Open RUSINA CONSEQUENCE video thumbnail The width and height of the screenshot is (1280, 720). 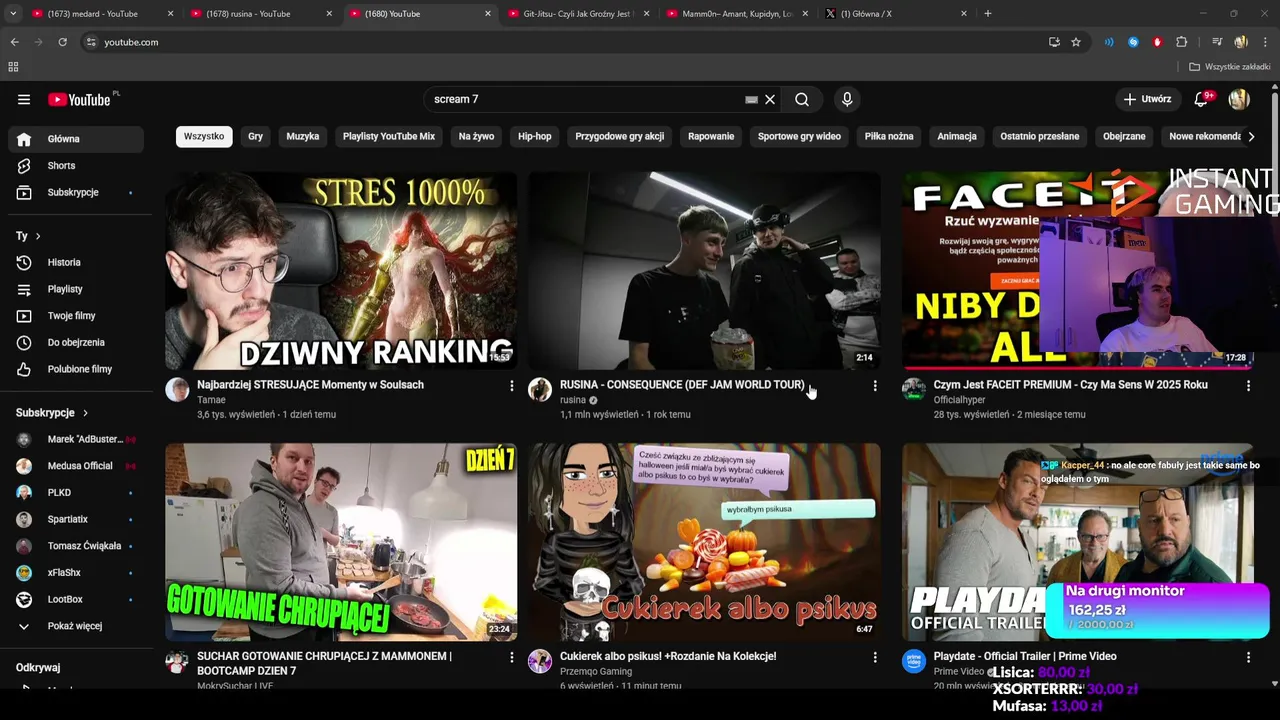coord(705,271)
